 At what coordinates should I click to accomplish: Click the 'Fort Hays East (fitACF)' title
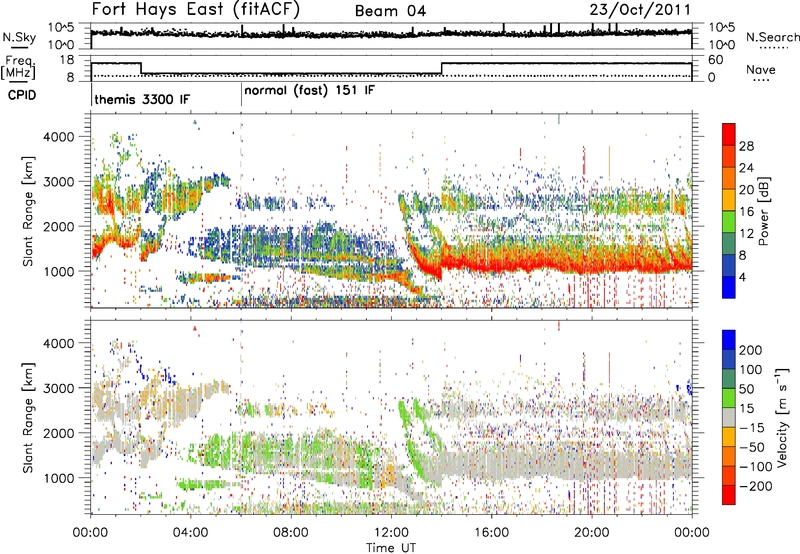click(x=196, y=10)
